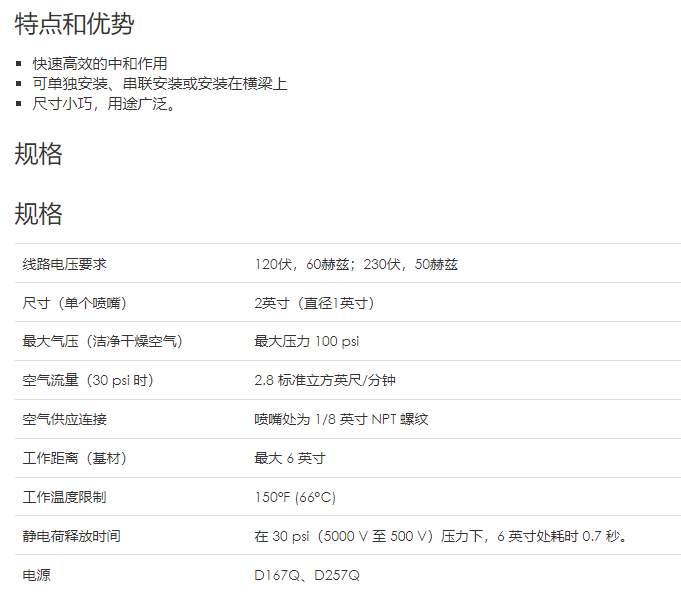Click the 尺寸小巧，用途广泛 bullet text

pyautogui.click(x=105, y=104)
